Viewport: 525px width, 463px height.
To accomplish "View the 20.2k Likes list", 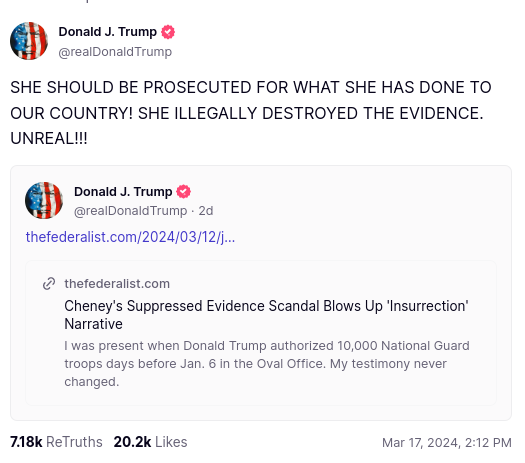I will click(x=150, y=442).
